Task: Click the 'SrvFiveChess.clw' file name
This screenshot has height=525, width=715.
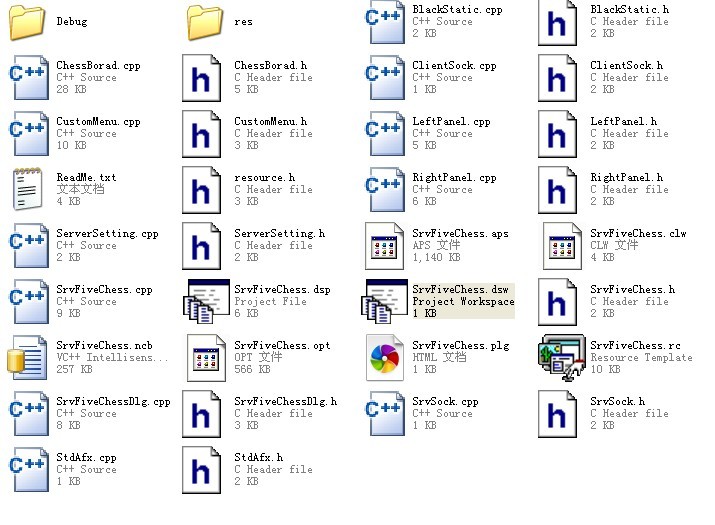Action: pos(638,234)
